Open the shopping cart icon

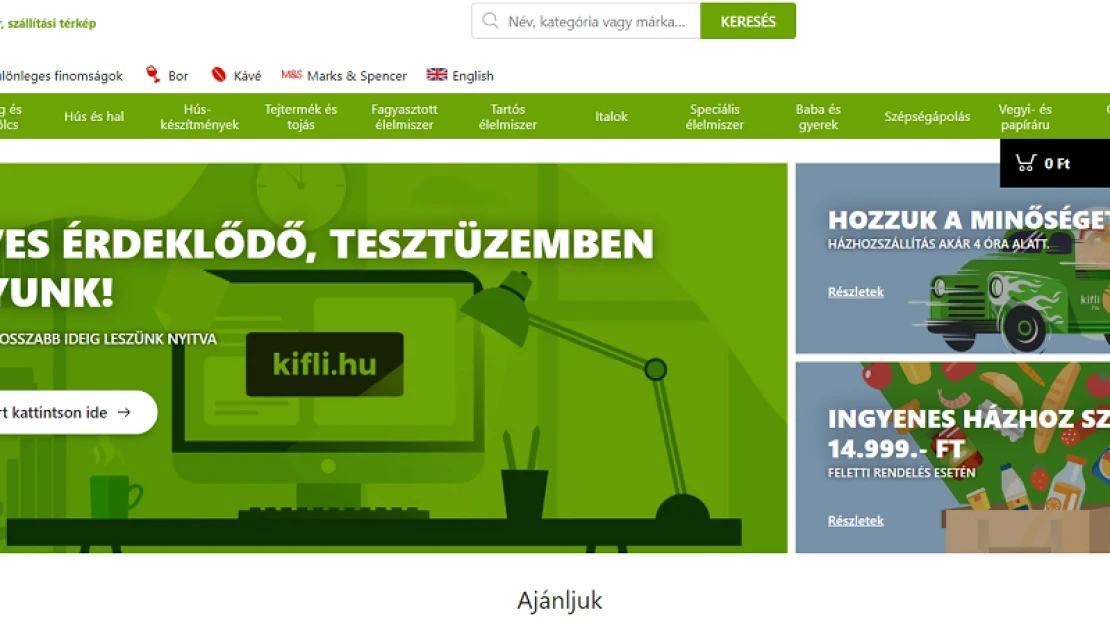(1026, 163)
